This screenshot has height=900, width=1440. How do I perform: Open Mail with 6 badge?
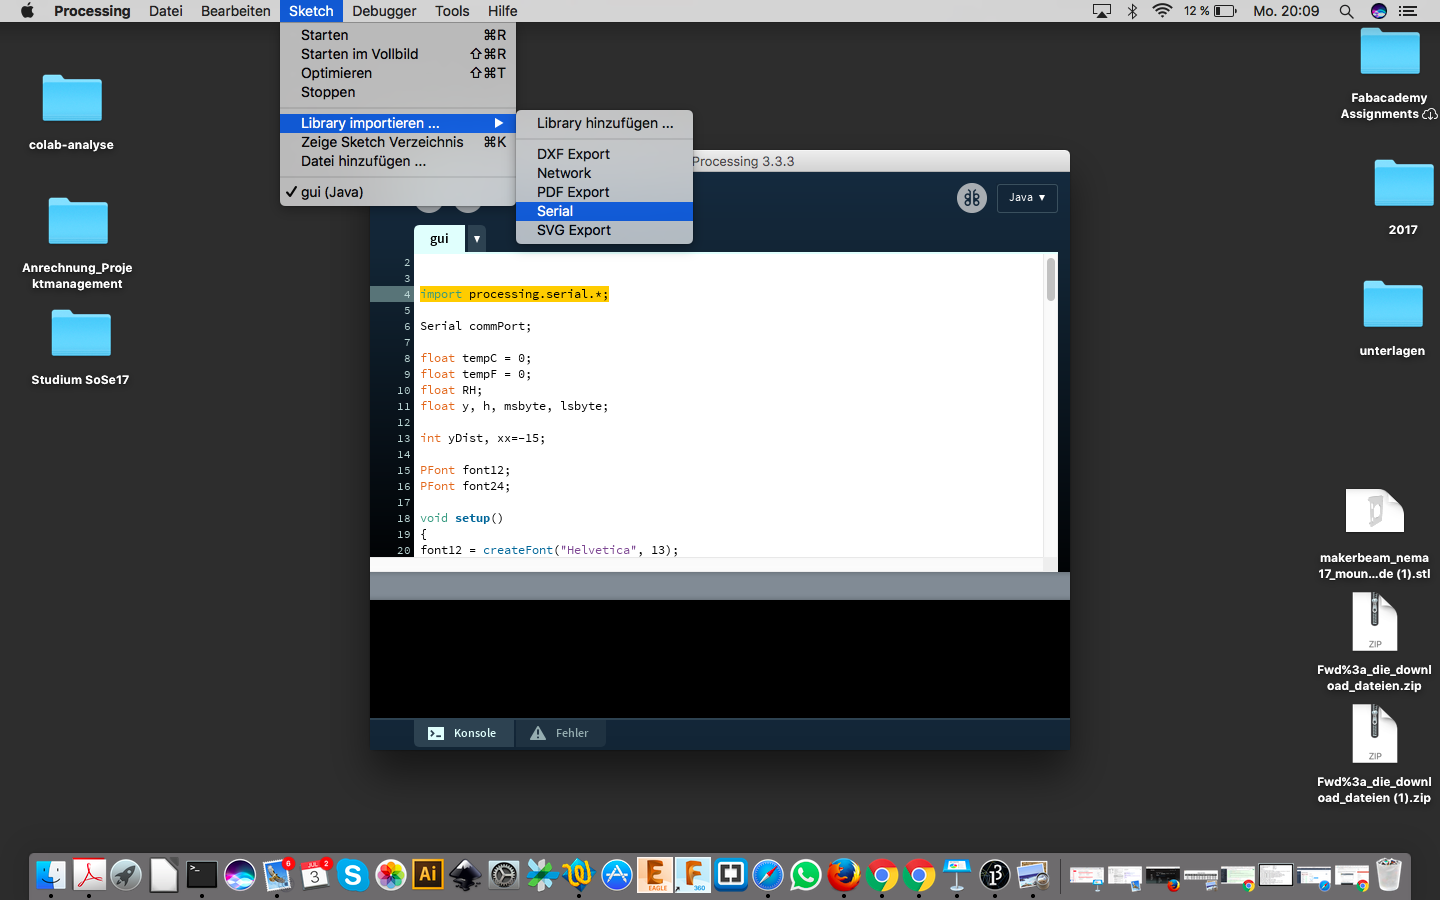(277, 875)
